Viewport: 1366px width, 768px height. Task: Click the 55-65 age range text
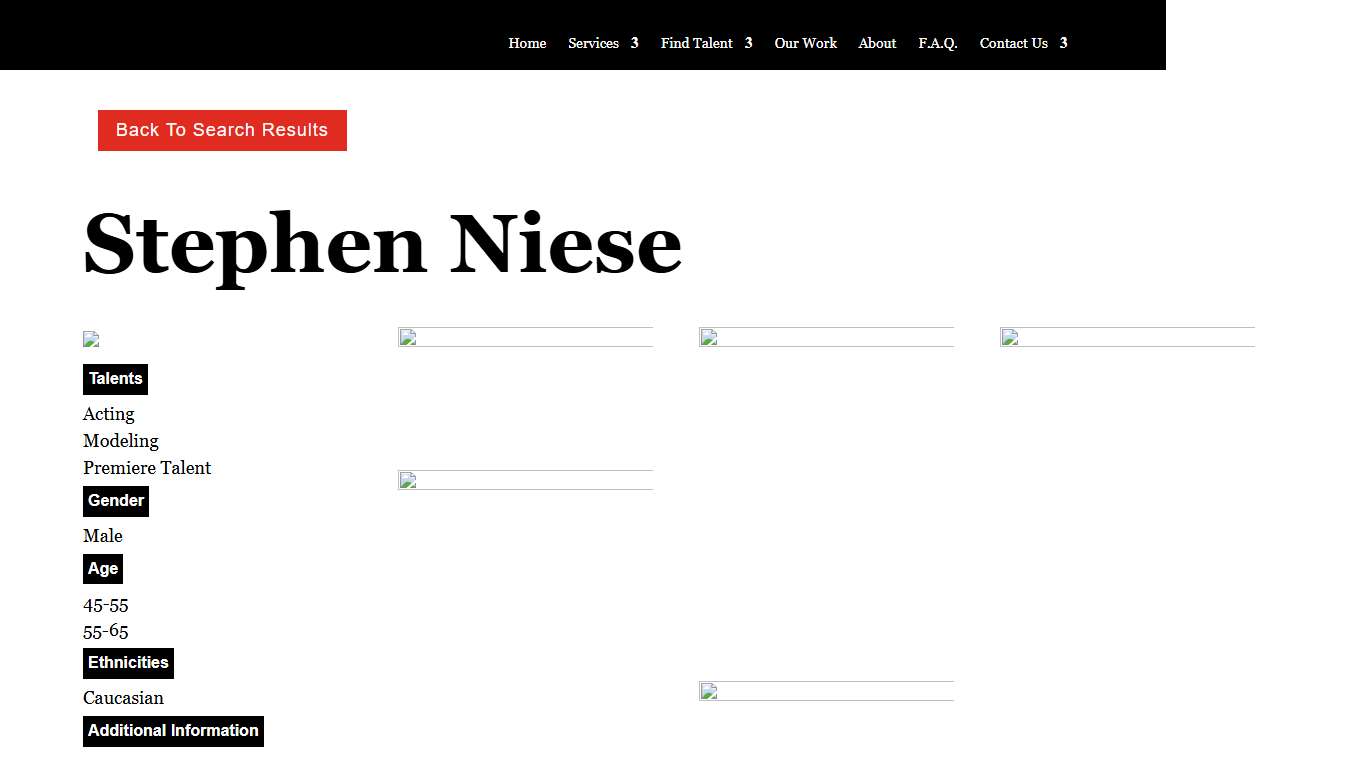click(105, 631)
